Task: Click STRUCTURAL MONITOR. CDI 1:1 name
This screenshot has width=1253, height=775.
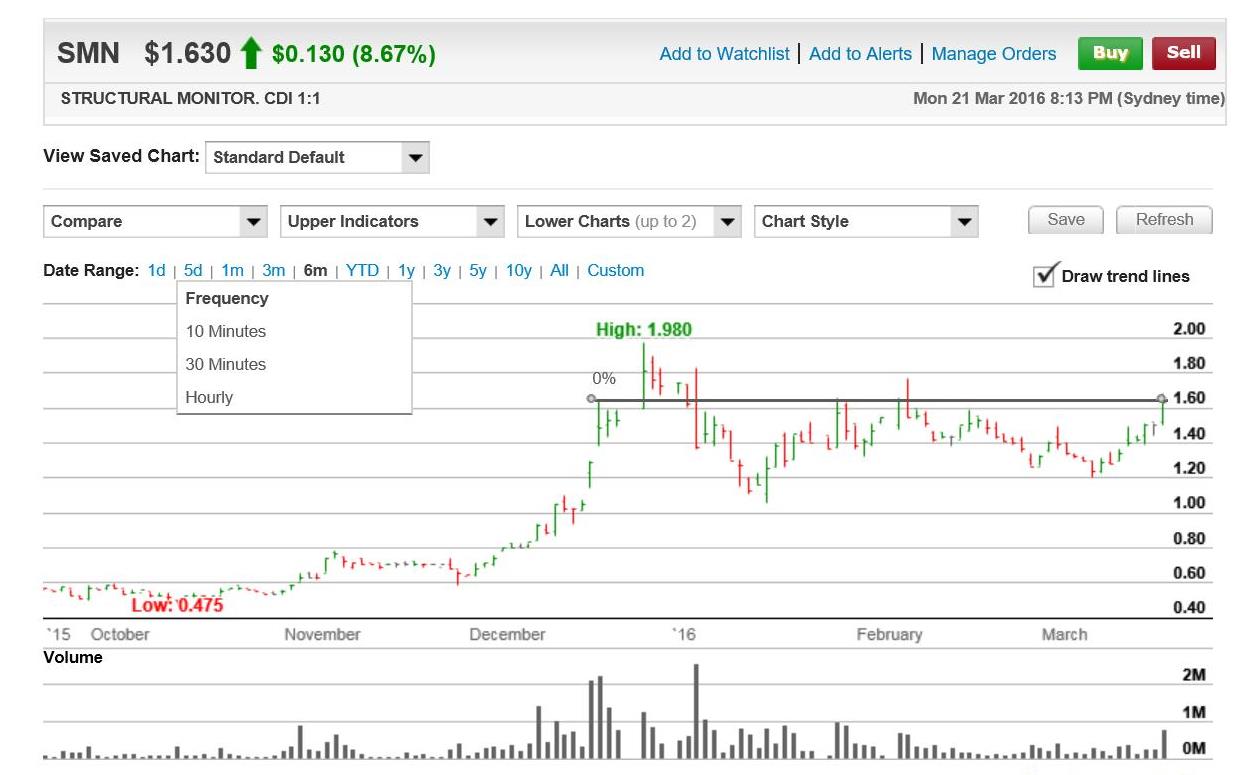Action: [191, 99]
